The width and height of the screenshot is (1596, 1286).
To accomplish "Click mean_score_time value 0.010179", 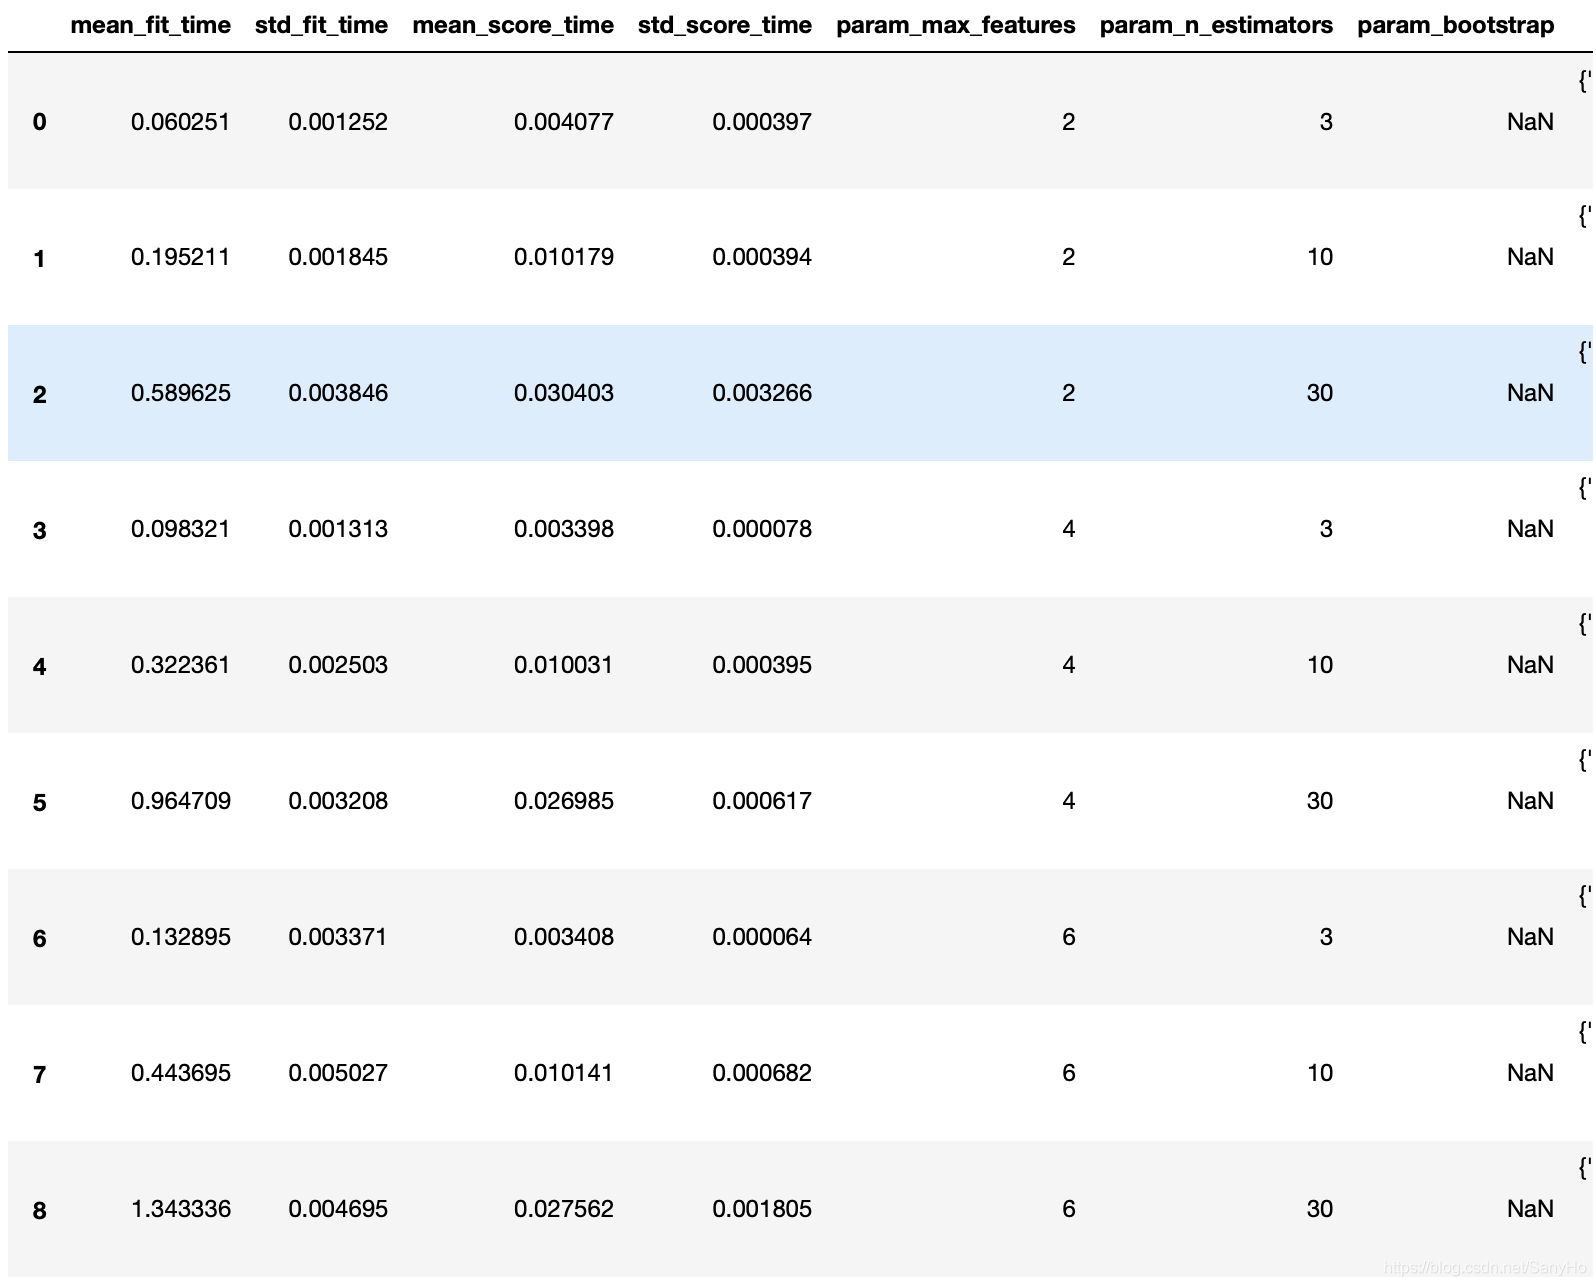I will 564,257.
